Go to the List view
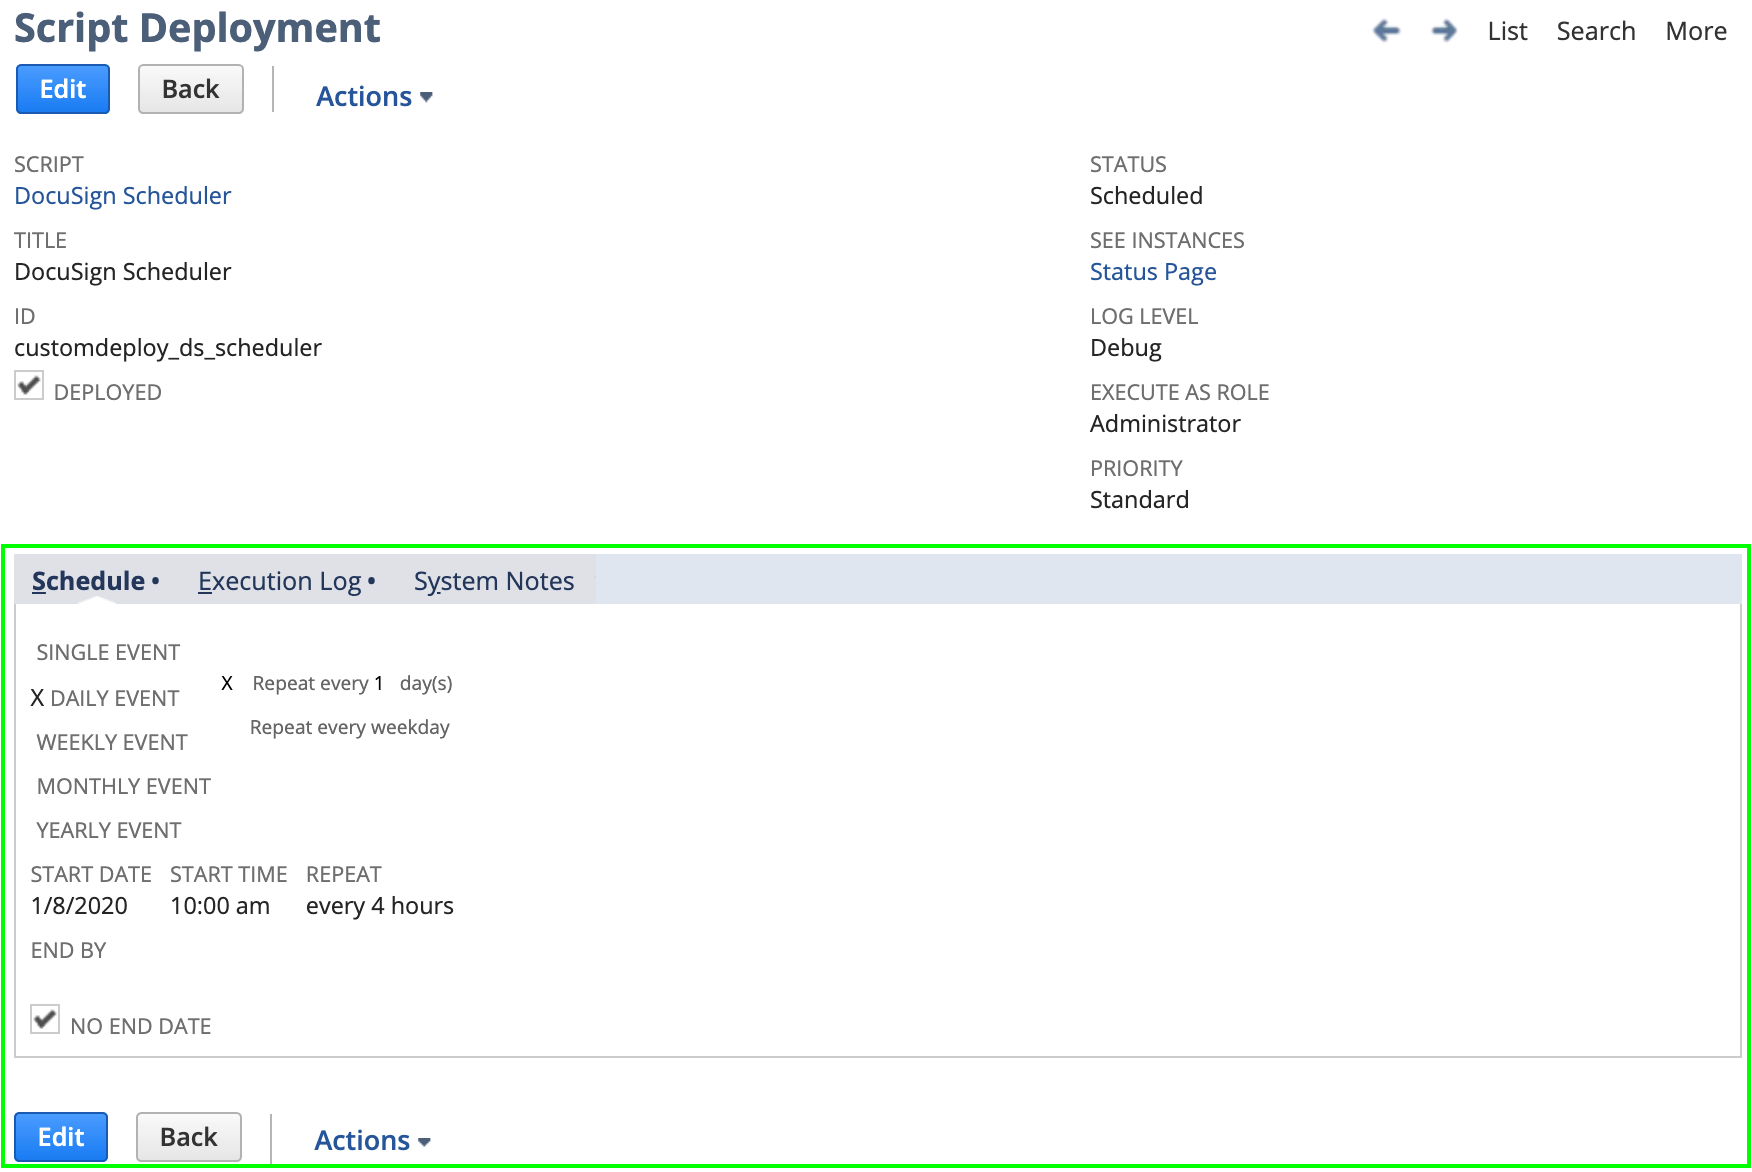This screenshot has height=1172, width=1752. point(1506,31)
